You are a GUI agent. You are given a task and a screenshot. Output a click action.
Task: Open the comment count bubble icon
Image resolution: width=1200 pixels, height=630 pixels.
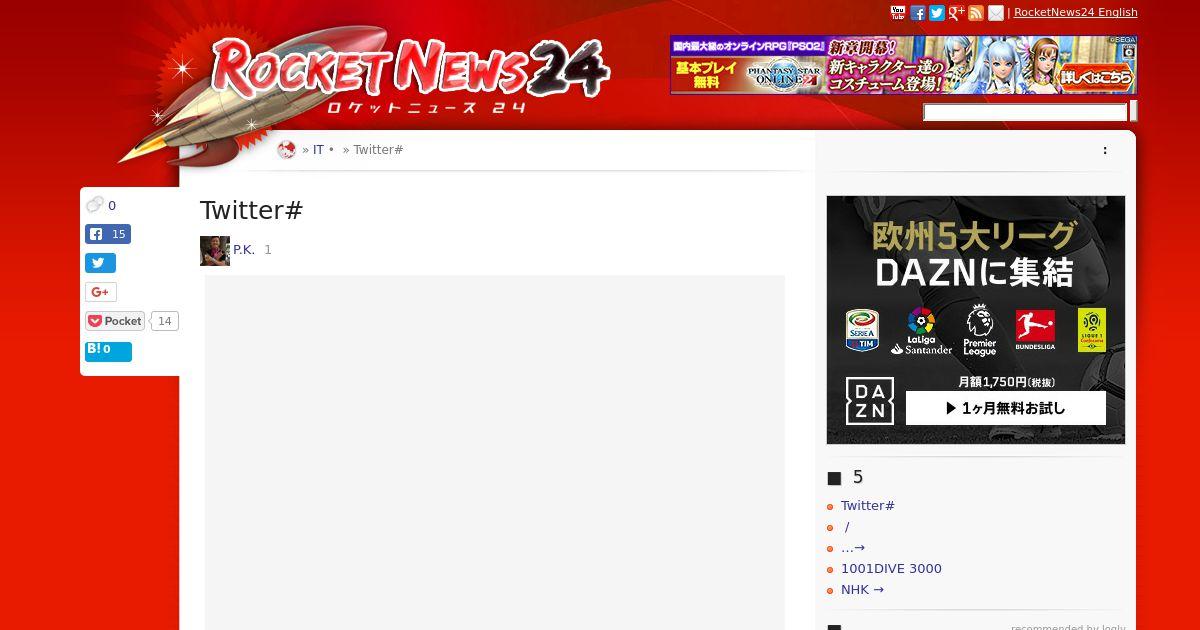coord(95,205)
